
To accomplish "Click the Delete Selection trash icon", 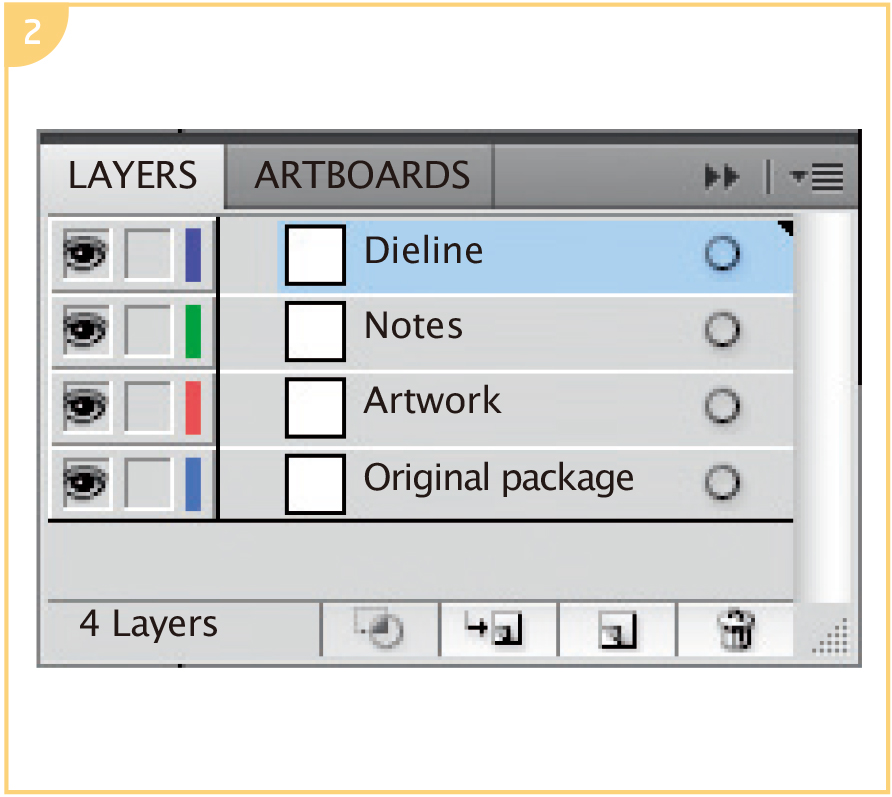I will 735,630.
